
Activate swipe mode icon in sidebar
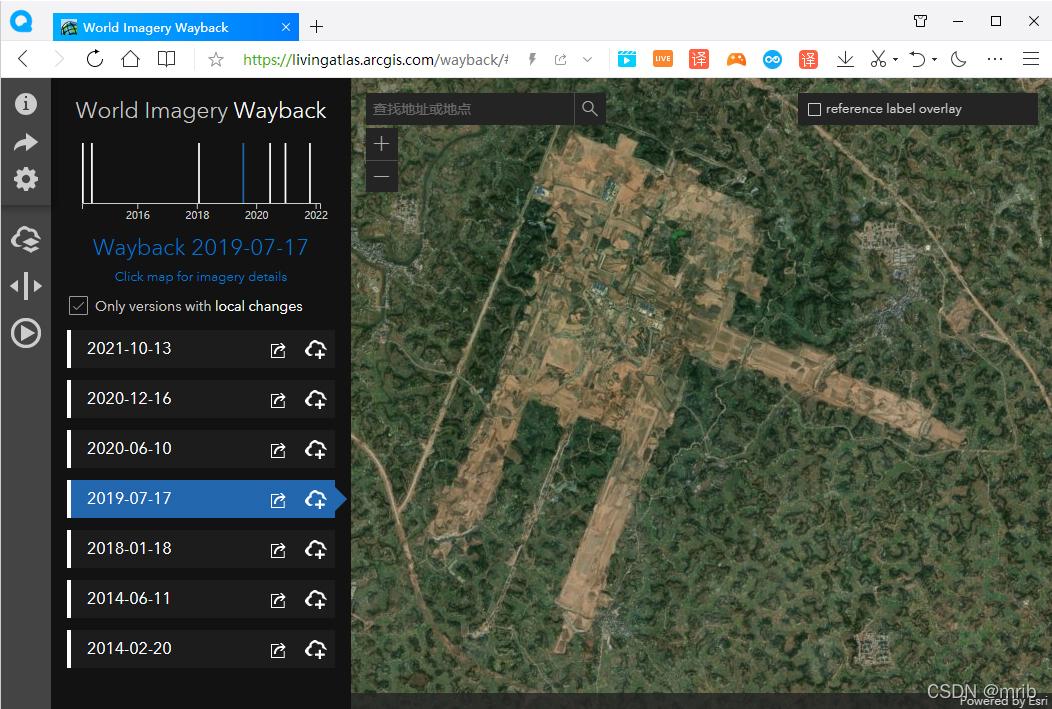tap(25, 286)
